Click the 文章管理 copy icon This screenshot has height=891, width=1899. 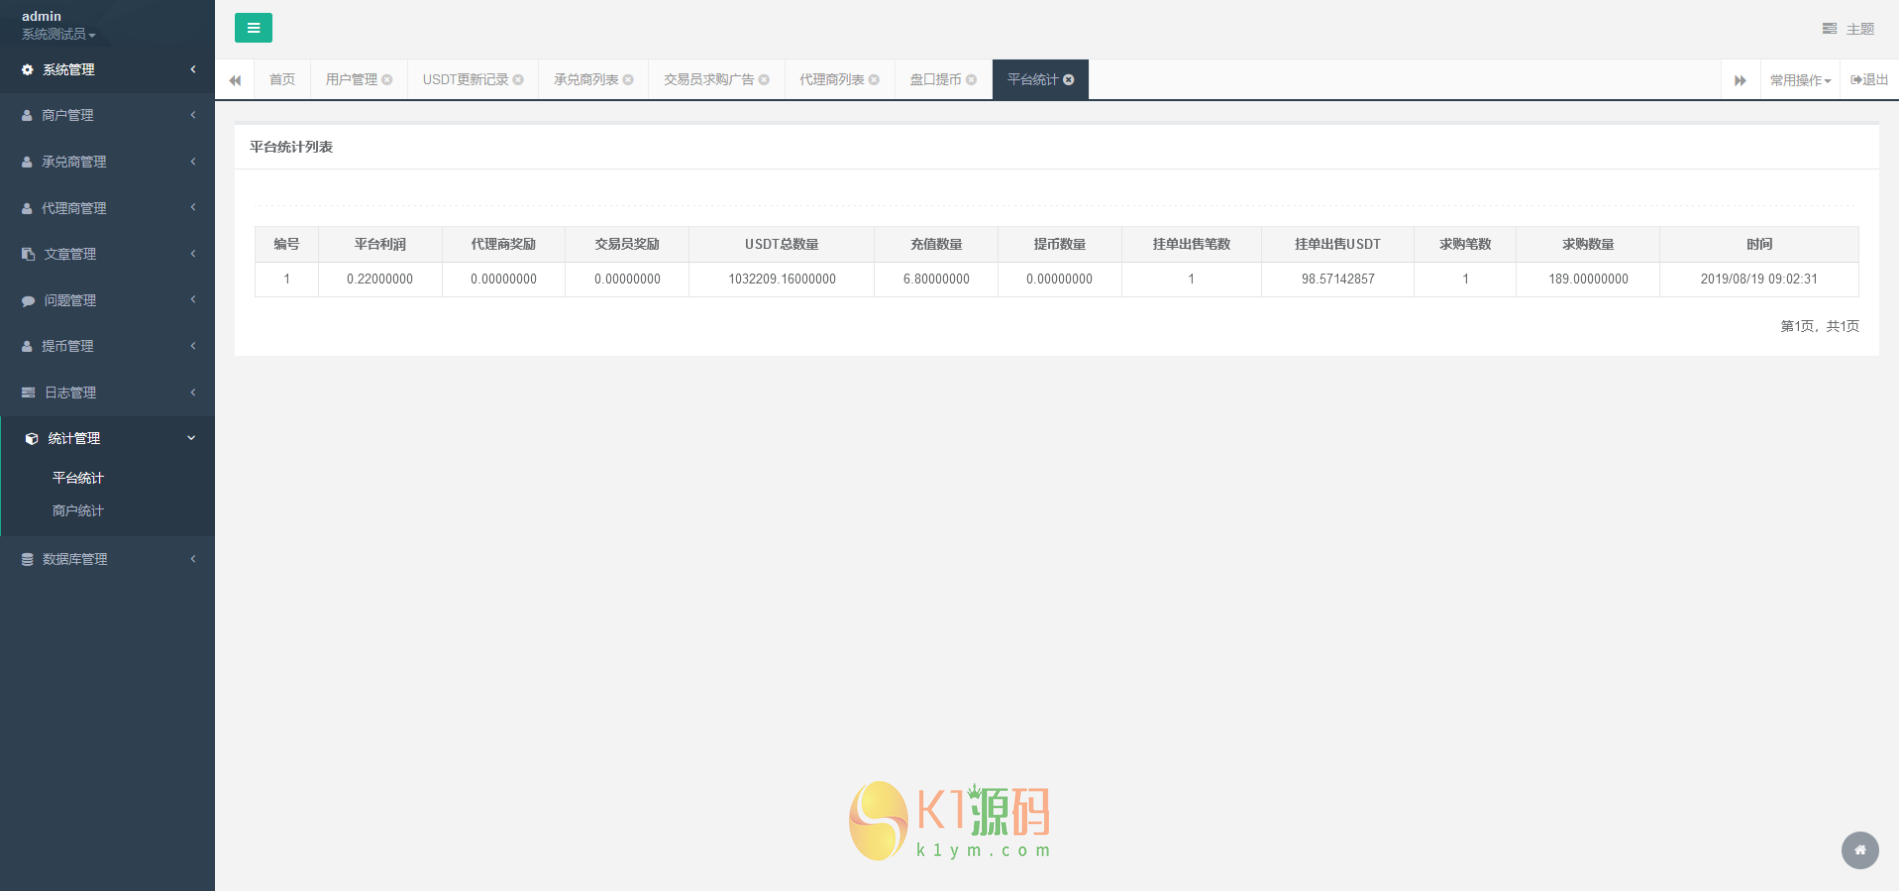(28, 255)
